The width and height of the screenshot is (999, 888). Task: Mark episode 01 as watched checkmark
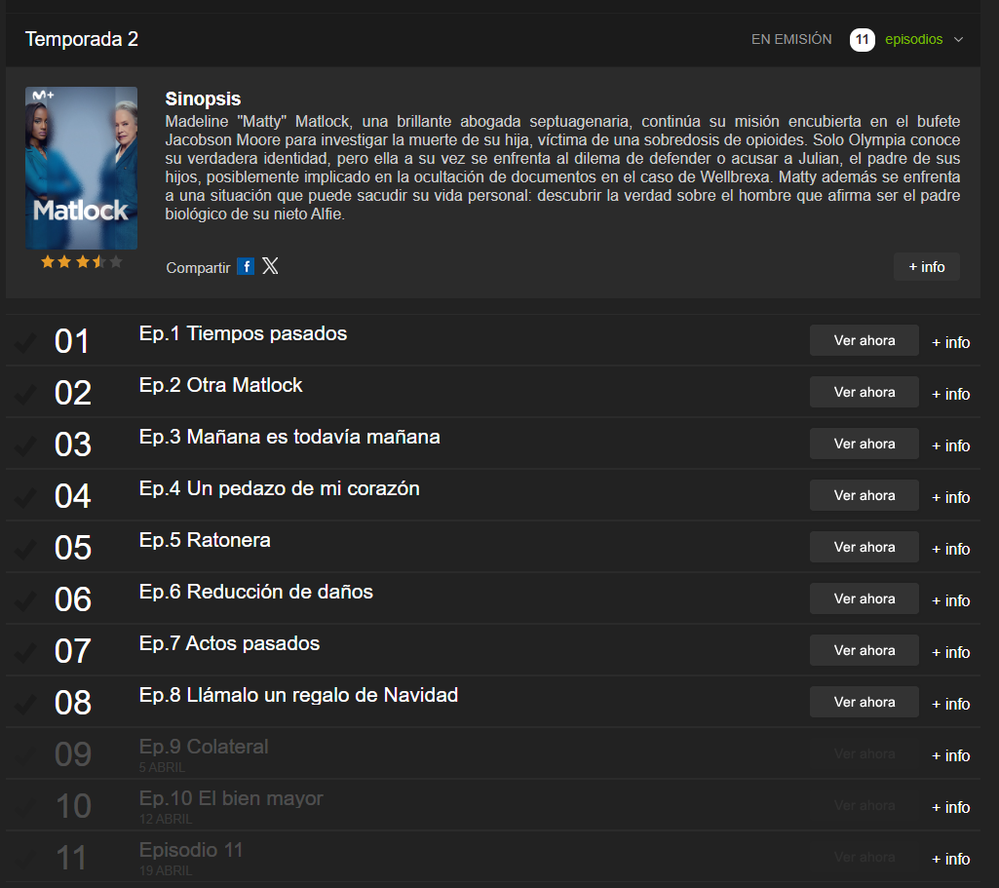point(25,342)
